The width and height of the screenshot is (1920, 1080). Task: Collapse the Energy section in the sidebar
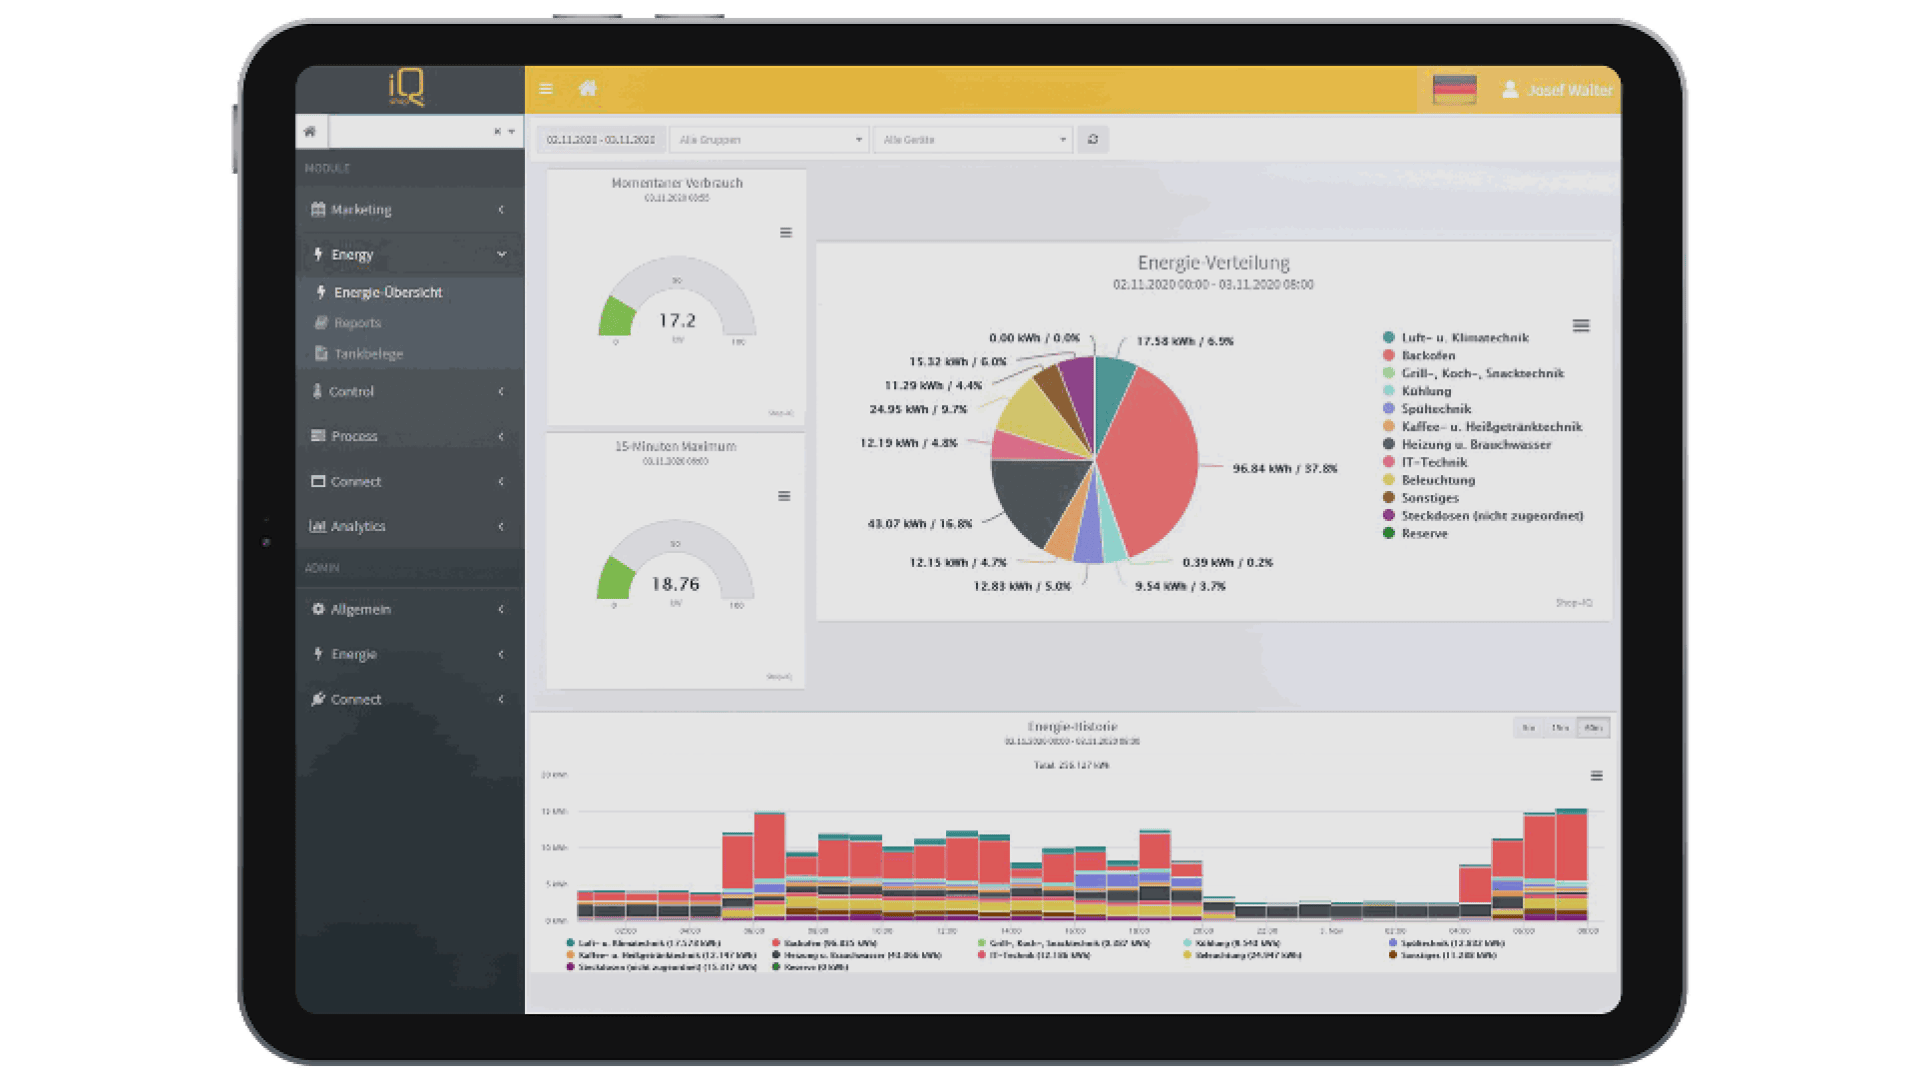pos(502,254)
